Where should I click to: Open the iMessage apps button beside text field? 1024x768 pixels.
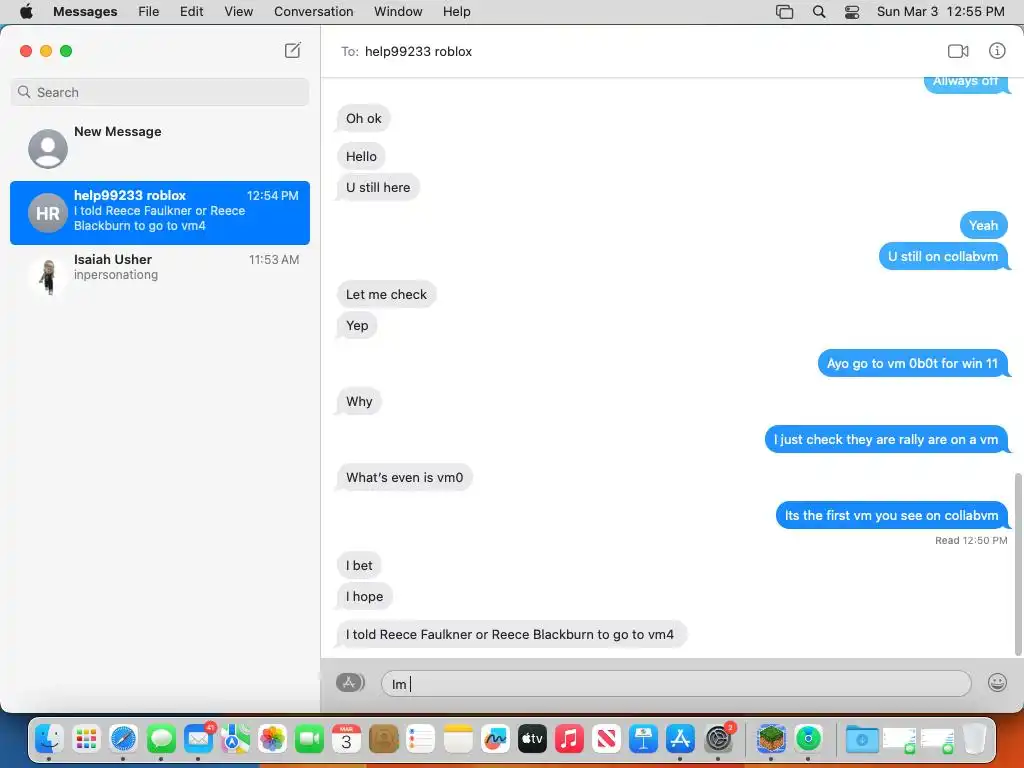point(350,682)
